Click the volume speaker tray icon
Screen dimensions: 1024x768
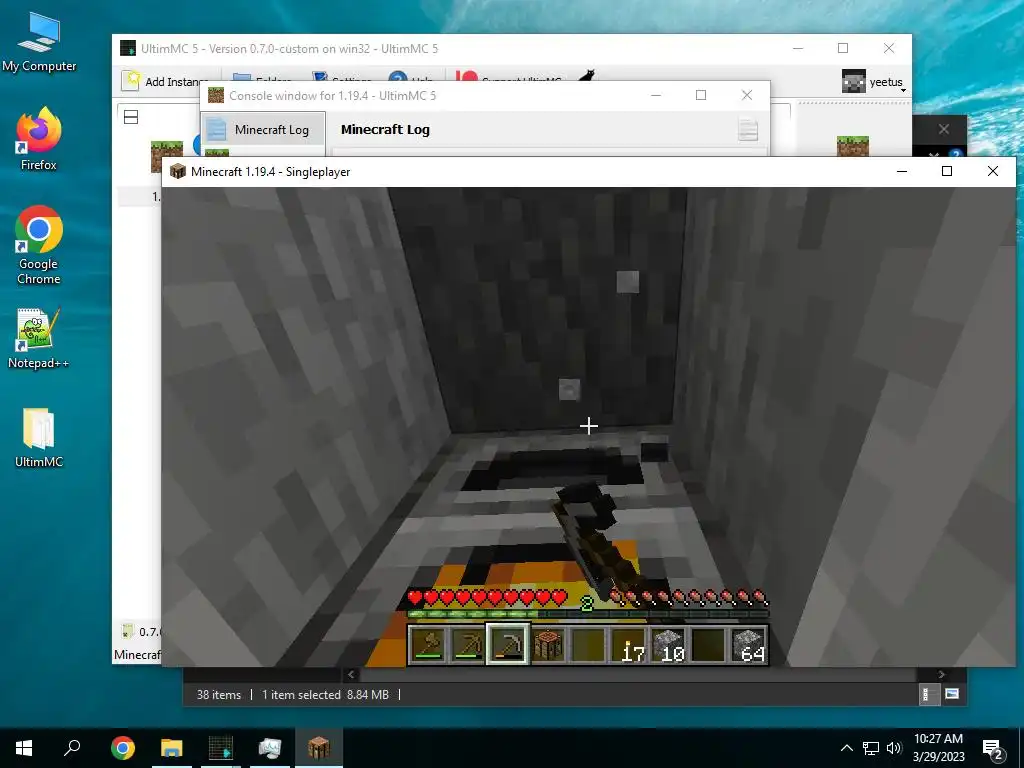tap(894, 748)
